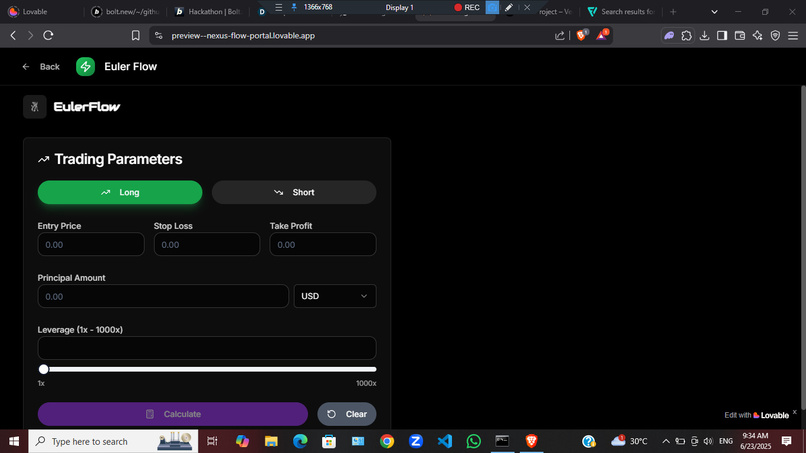806x453 pixels.
Task: Switch to the Search results tab
Action: point(620,11)
